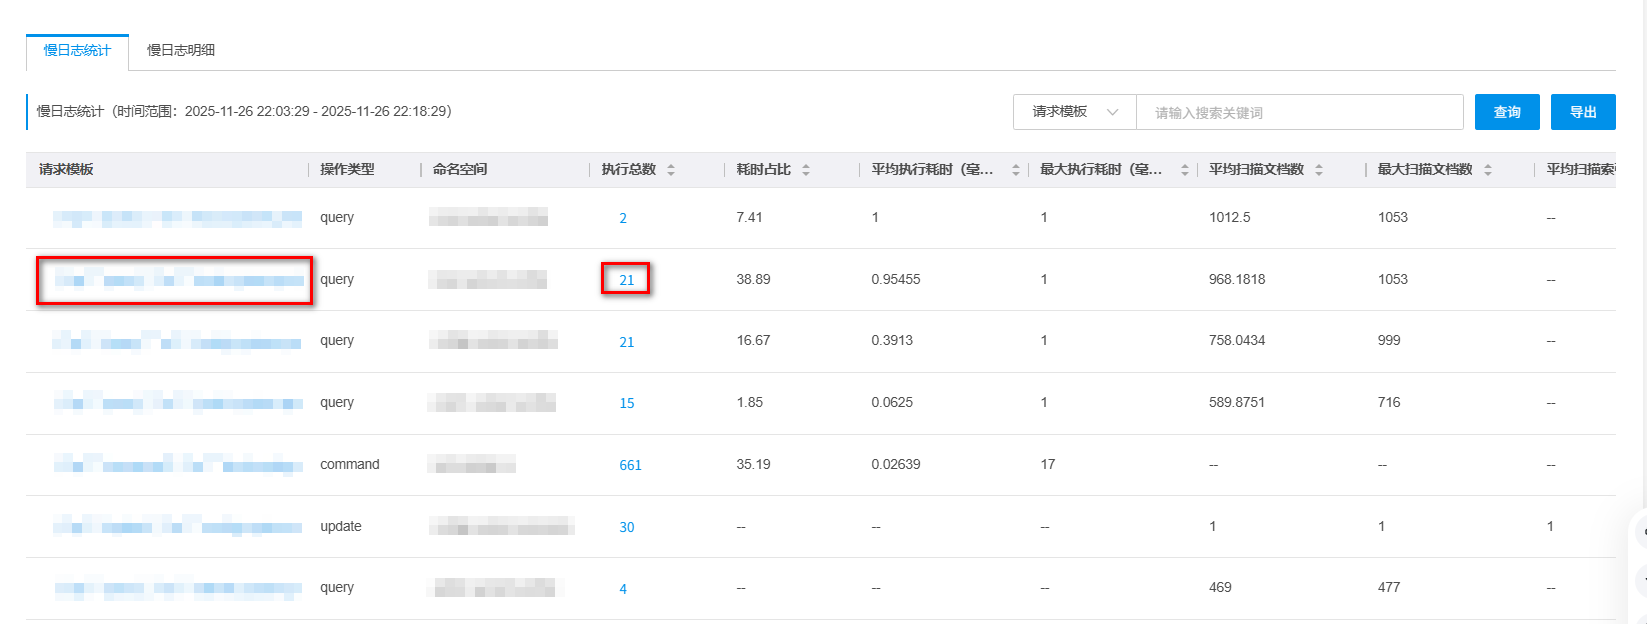
Task: Click the 请求模板 column header
Action: [x=66, y=170]
